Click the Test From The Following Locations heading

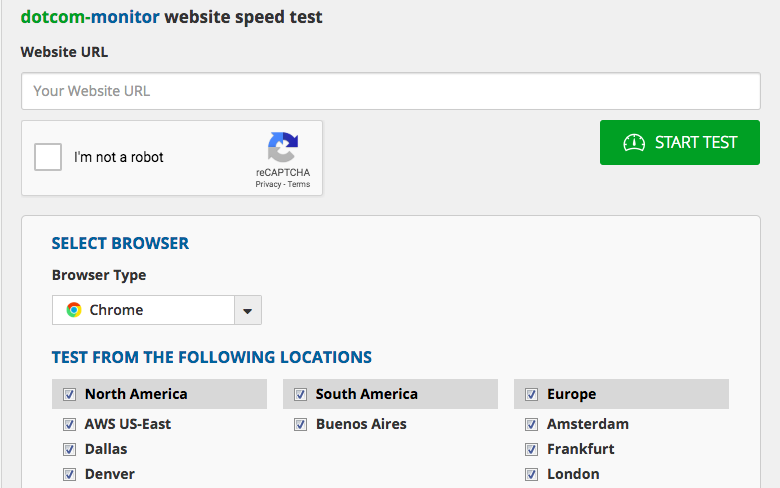212,357
